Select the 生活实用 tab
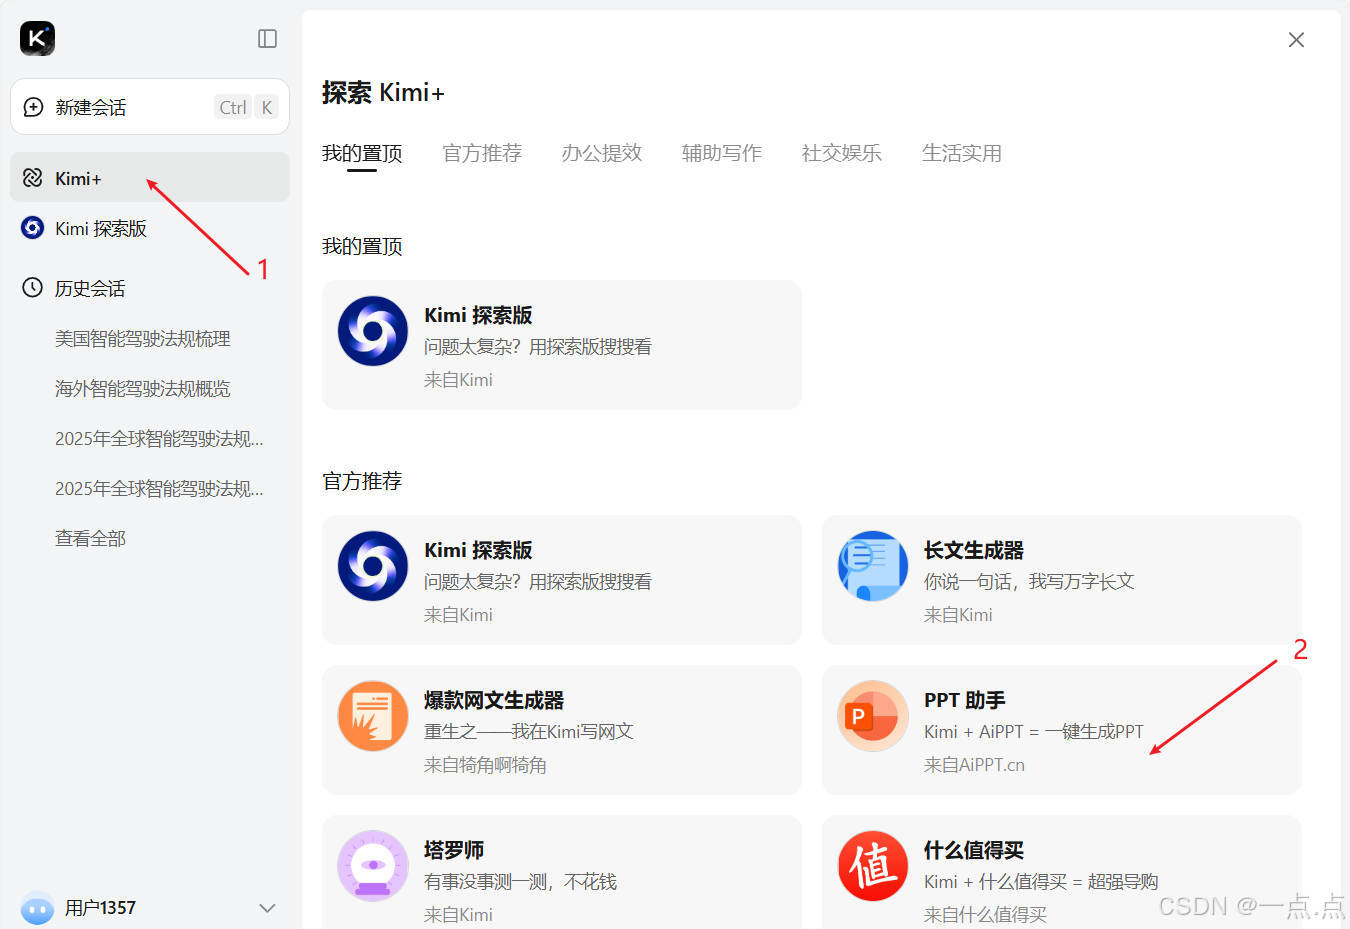The width and height of the screenshot is (1350, 929). point(962,153)
